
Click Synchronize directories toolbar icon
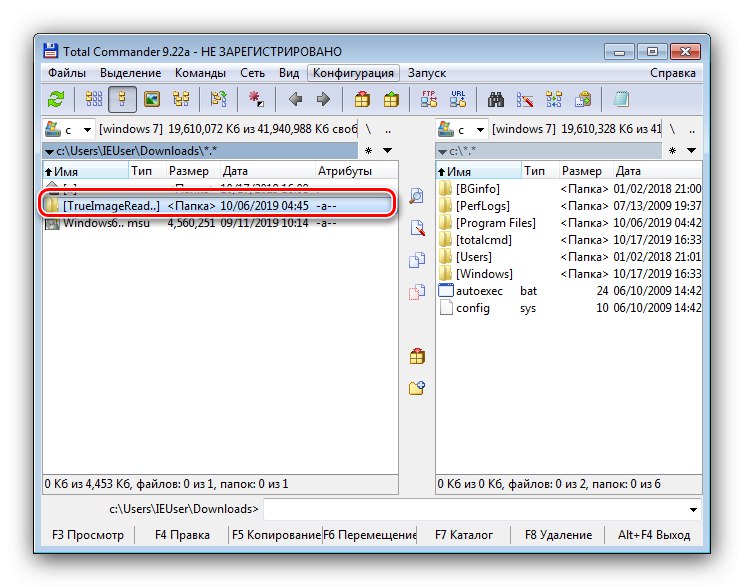coord(554,99)
